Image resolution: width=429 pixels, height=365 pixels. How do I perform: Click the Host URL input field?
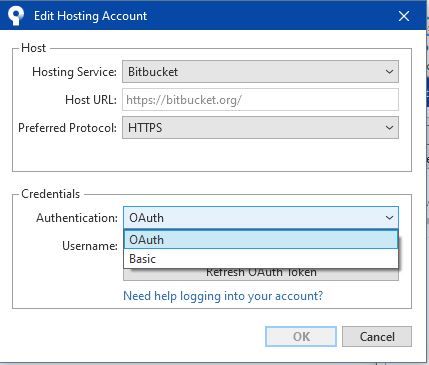(x=260, y=100)
